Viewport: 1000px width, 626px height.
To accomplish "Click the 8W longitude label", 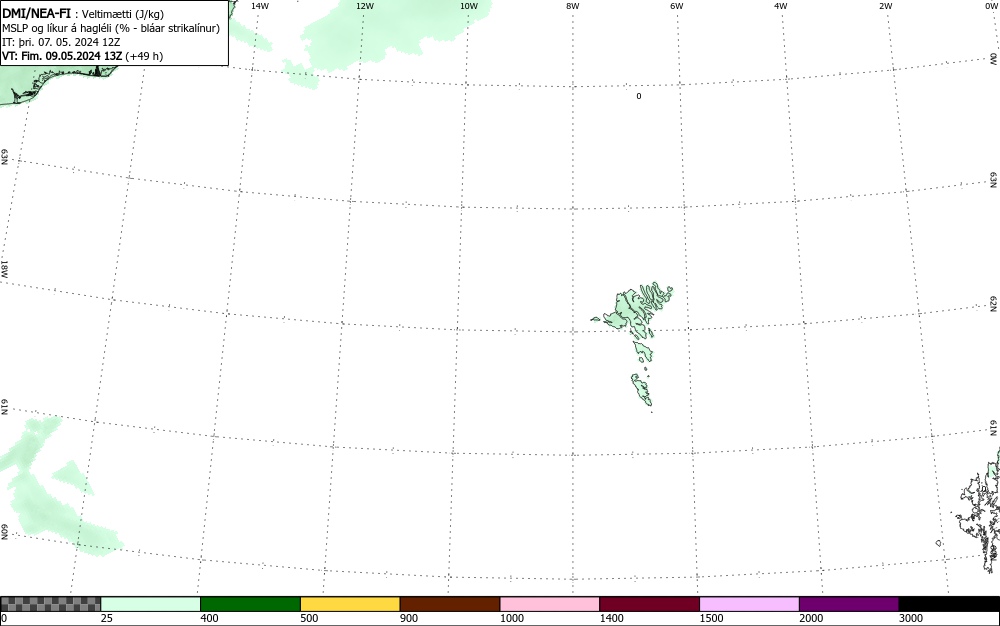I will tap(573, 6).
